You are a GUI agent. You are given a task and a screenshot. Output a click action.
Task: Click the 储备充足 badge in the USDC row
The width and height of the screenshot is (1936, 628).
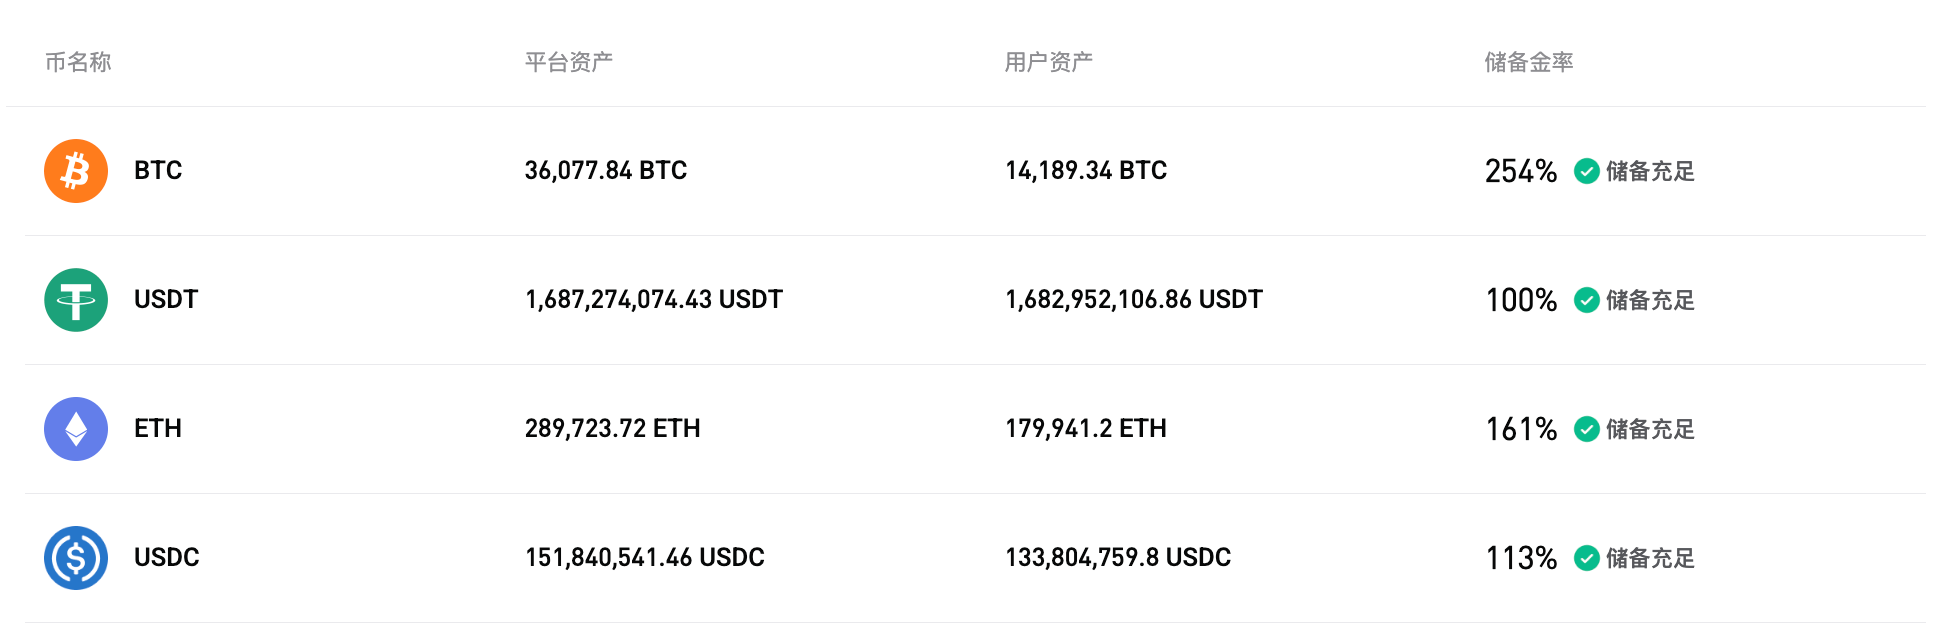pyautogui.click(x=1650, y=559)
